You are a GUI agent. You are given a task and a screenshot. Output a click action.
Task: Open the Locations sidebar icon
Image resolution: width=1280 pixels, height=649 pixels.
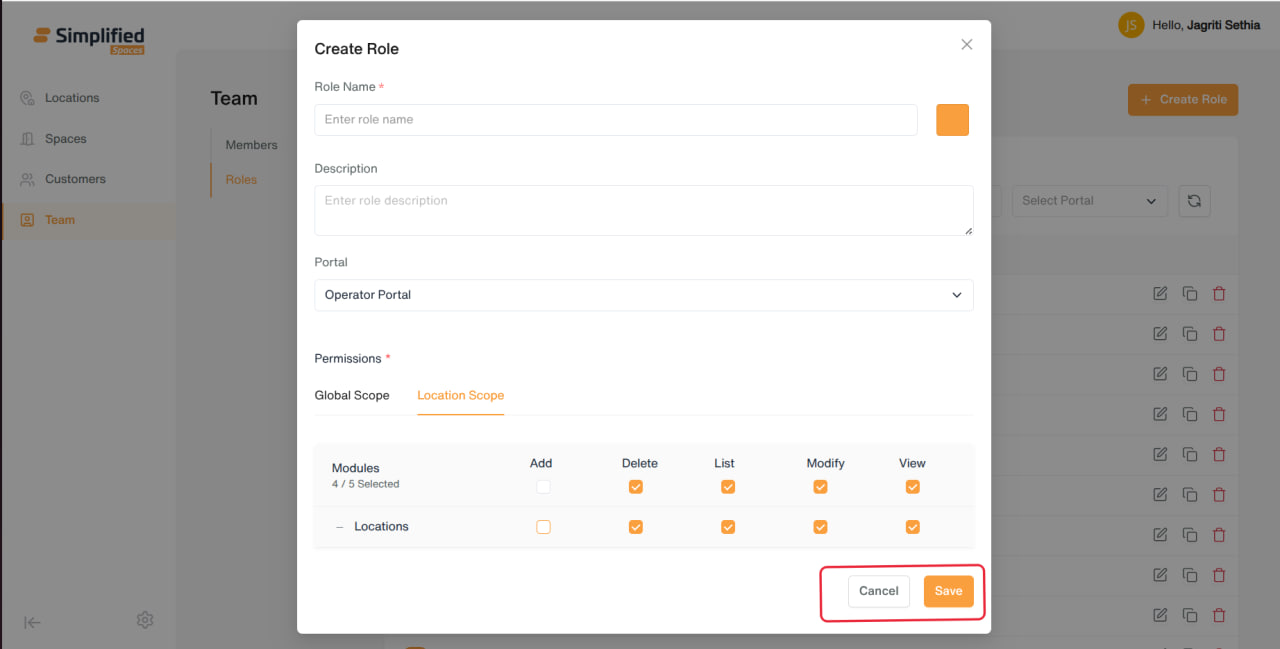pyautogui.click(x=27, y=98)
